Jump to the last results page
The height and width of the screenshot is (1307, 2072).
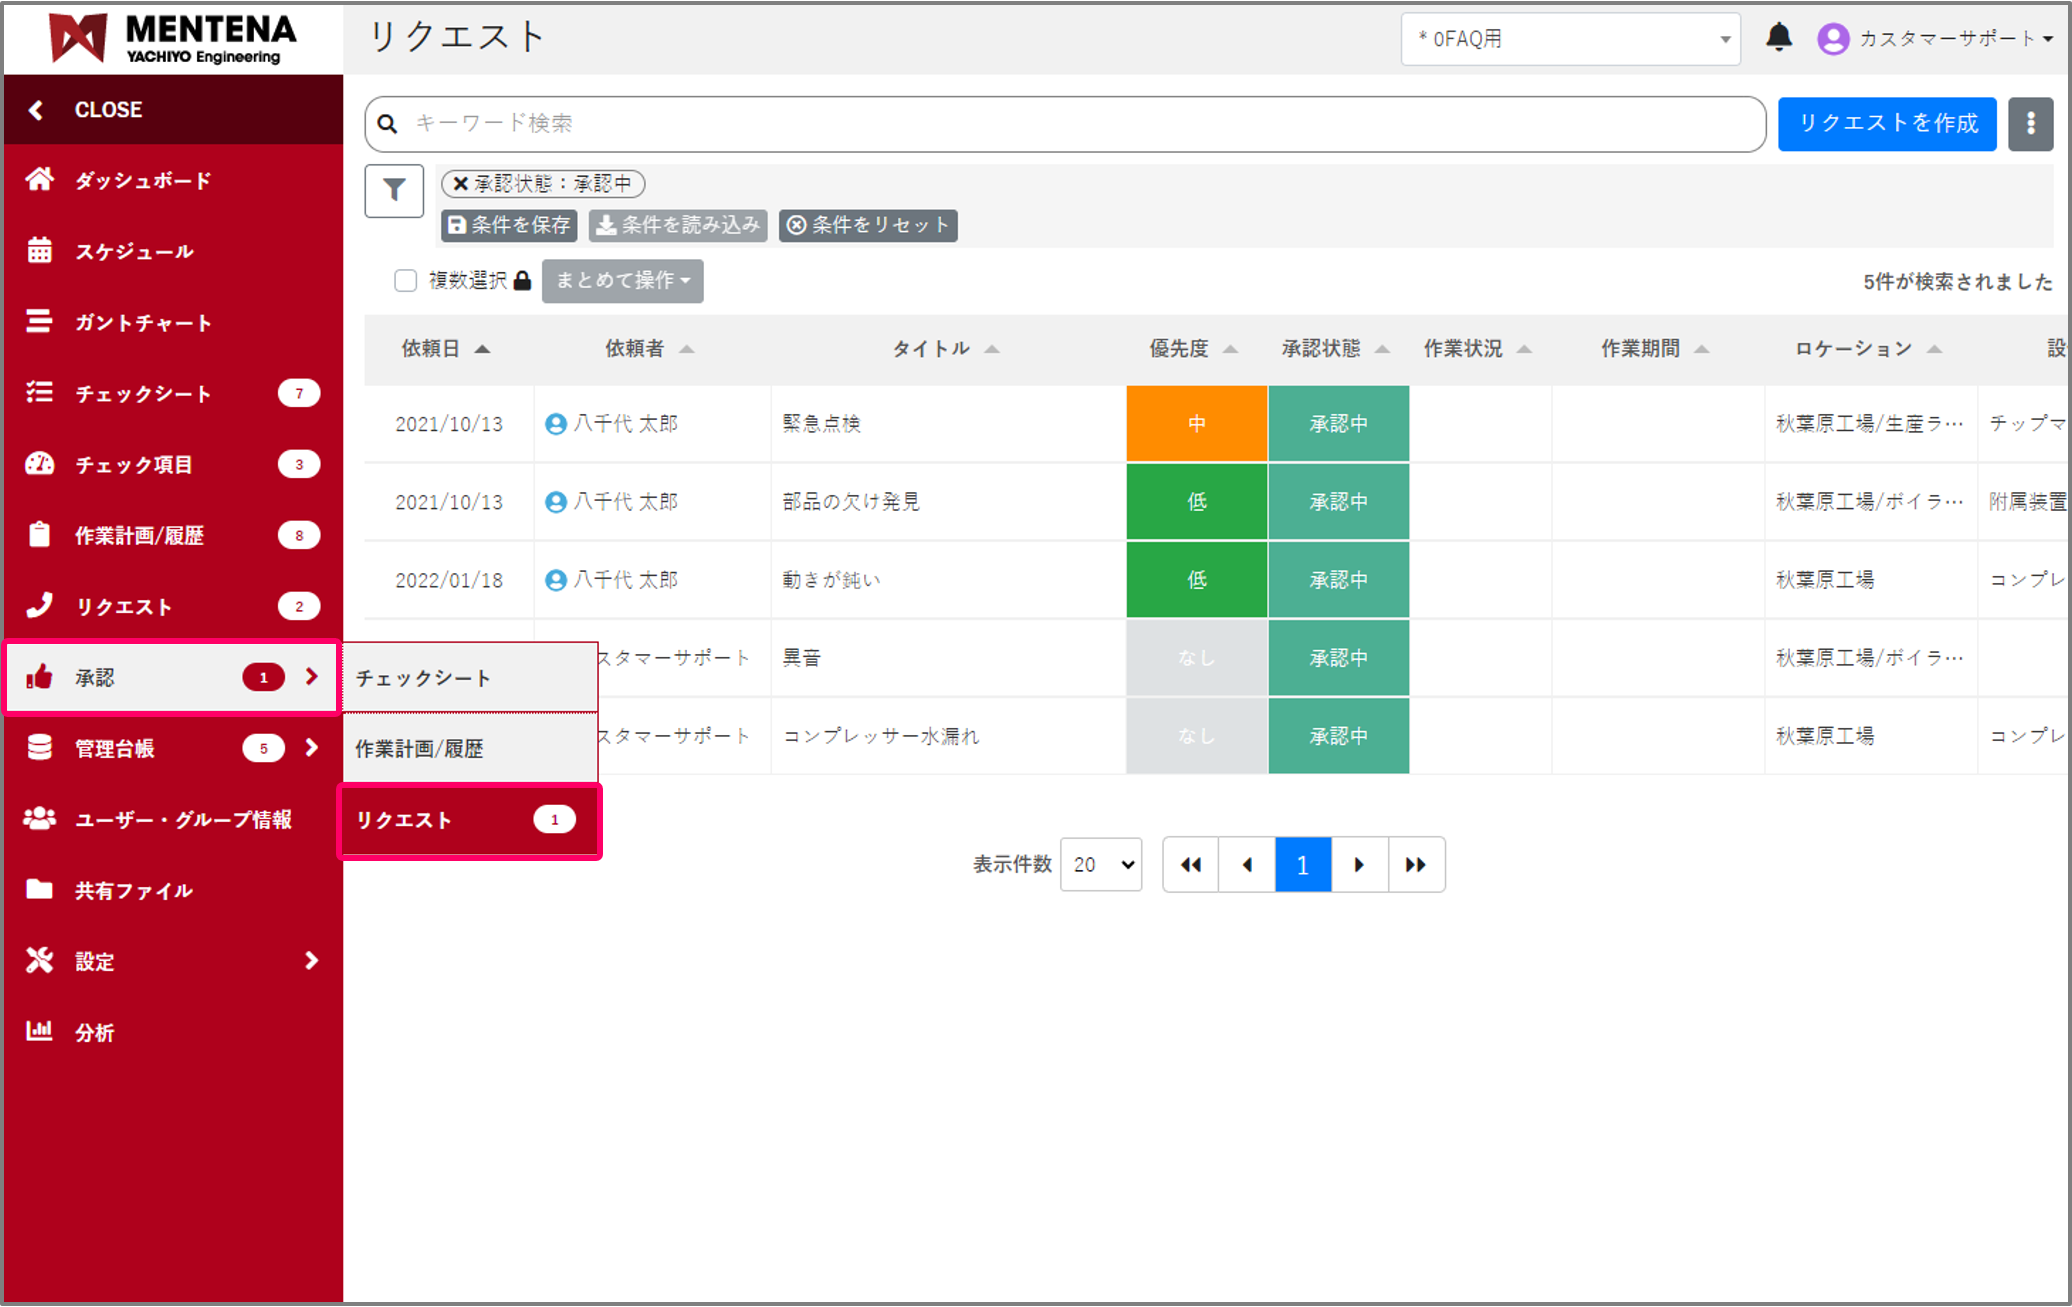1415,864
